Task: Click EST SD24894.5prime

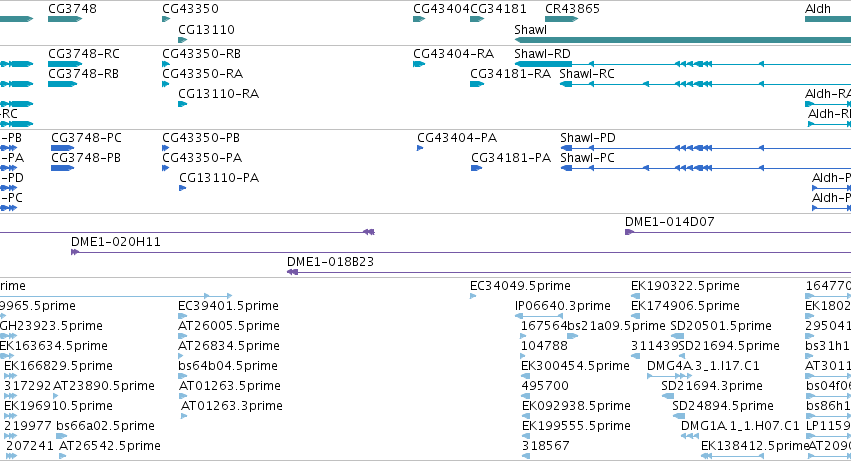Action: [722, 407]
